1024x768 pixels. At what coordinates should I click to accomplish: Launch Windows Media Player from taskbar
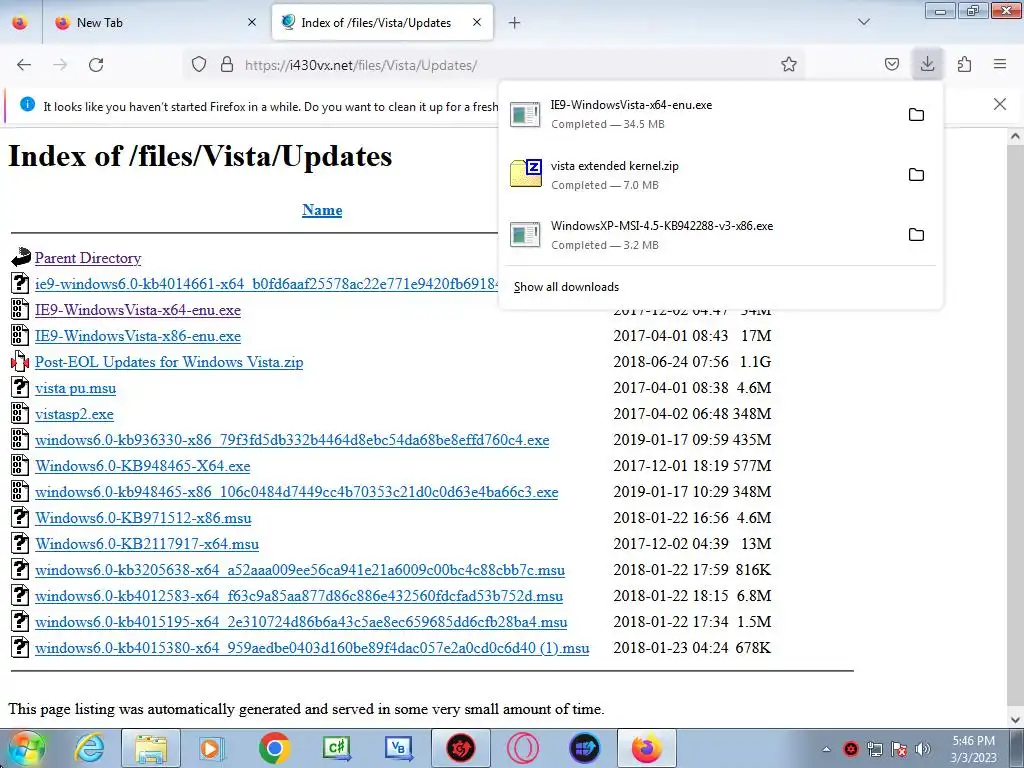212,748
